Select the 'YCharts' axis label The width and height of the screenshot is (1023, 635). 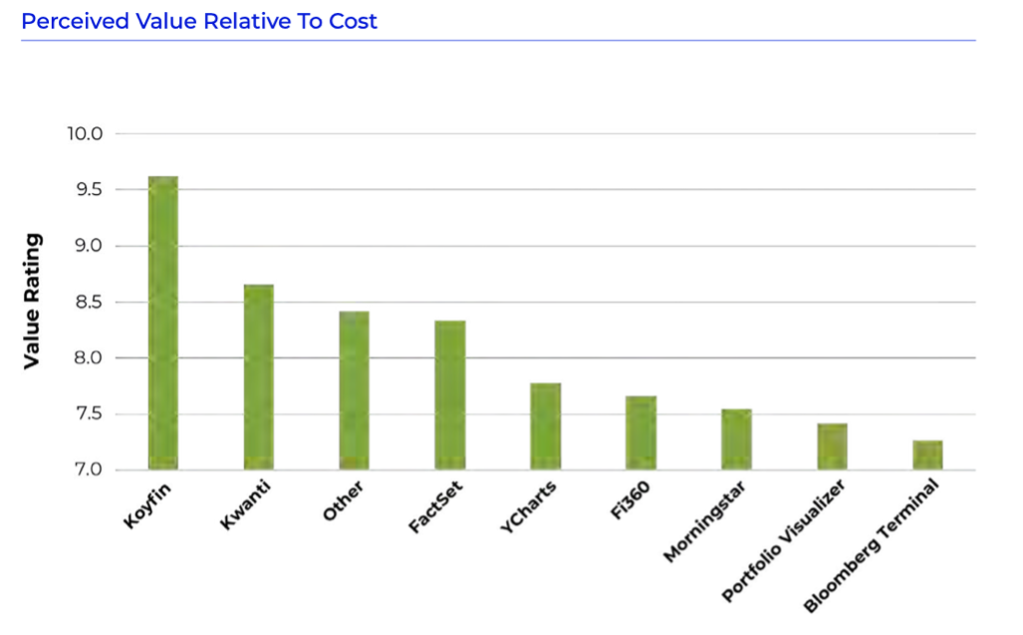(x=528, y=507)
